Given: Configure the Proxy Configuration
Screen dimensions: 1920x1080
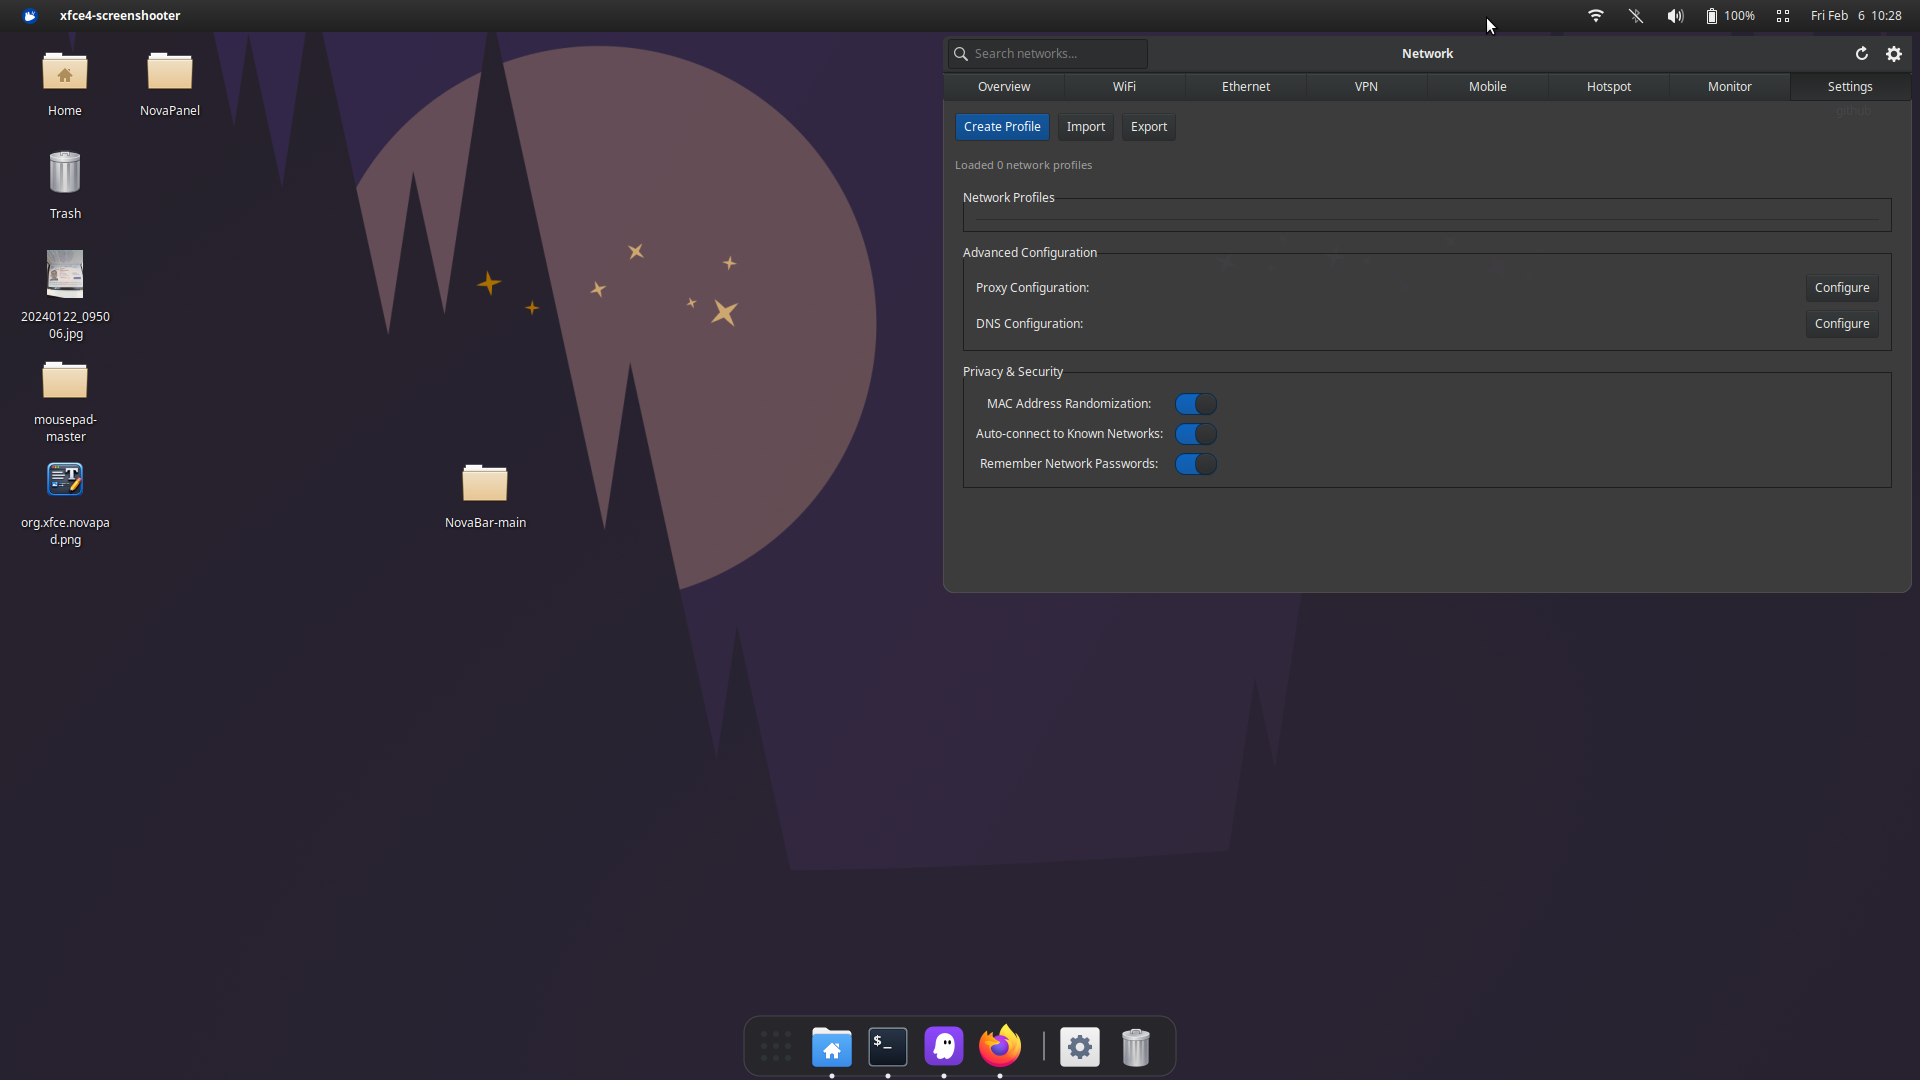Looking at the screenshot, I should point(1842,288).
